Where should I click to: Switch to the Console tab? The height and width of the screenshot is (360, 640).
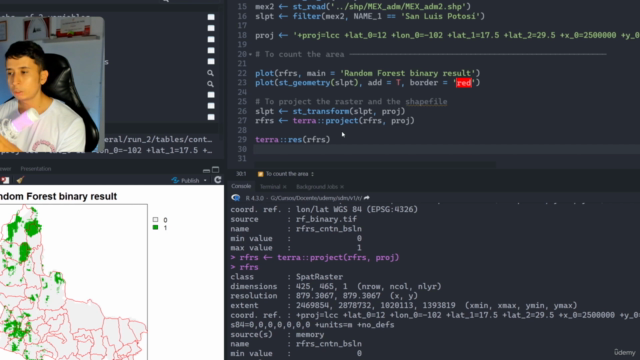click(241, 186)
